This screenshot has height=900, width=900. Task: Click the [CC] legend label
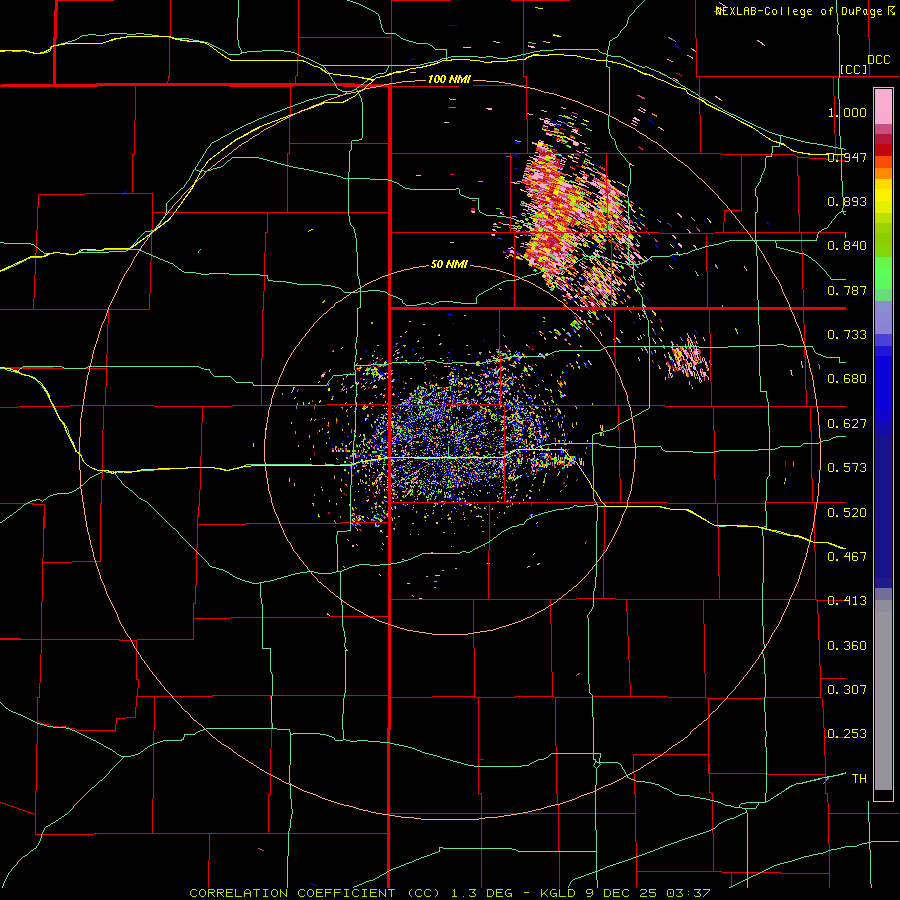pyautogui.click(x=854, y=69)
